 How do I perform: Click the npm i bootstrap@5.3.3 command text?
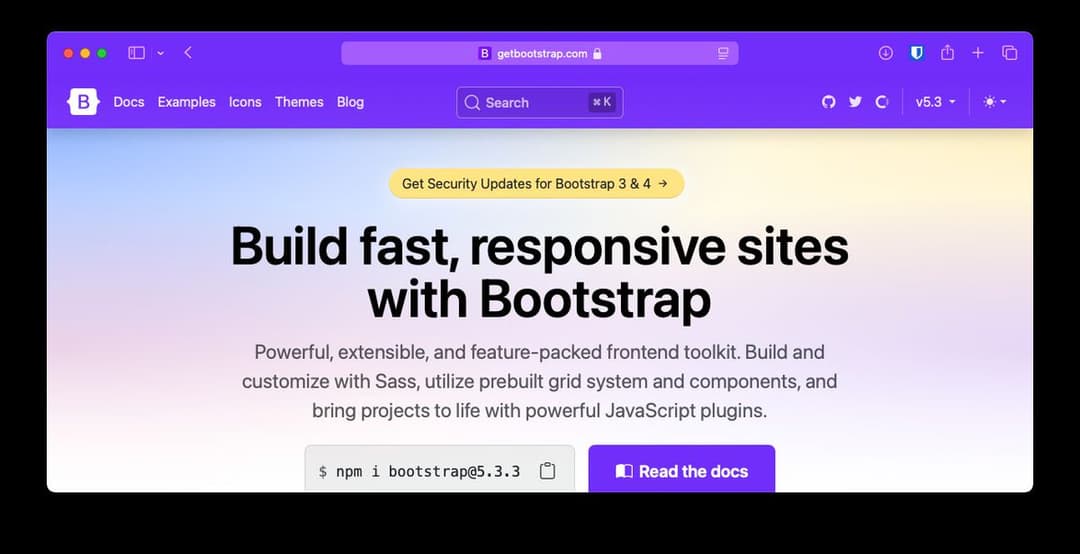pyautogui.click(x=428, y=471)
